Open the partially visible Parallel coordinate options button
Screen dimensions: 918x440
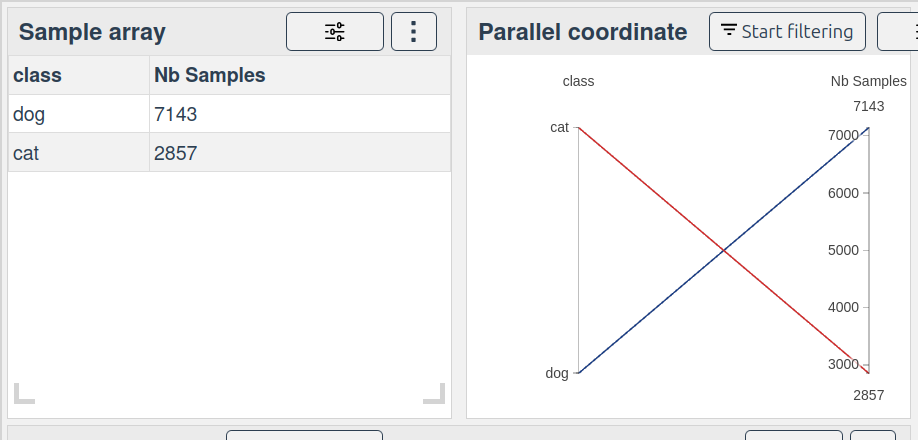pyautogui.click(x=898, y=32)
